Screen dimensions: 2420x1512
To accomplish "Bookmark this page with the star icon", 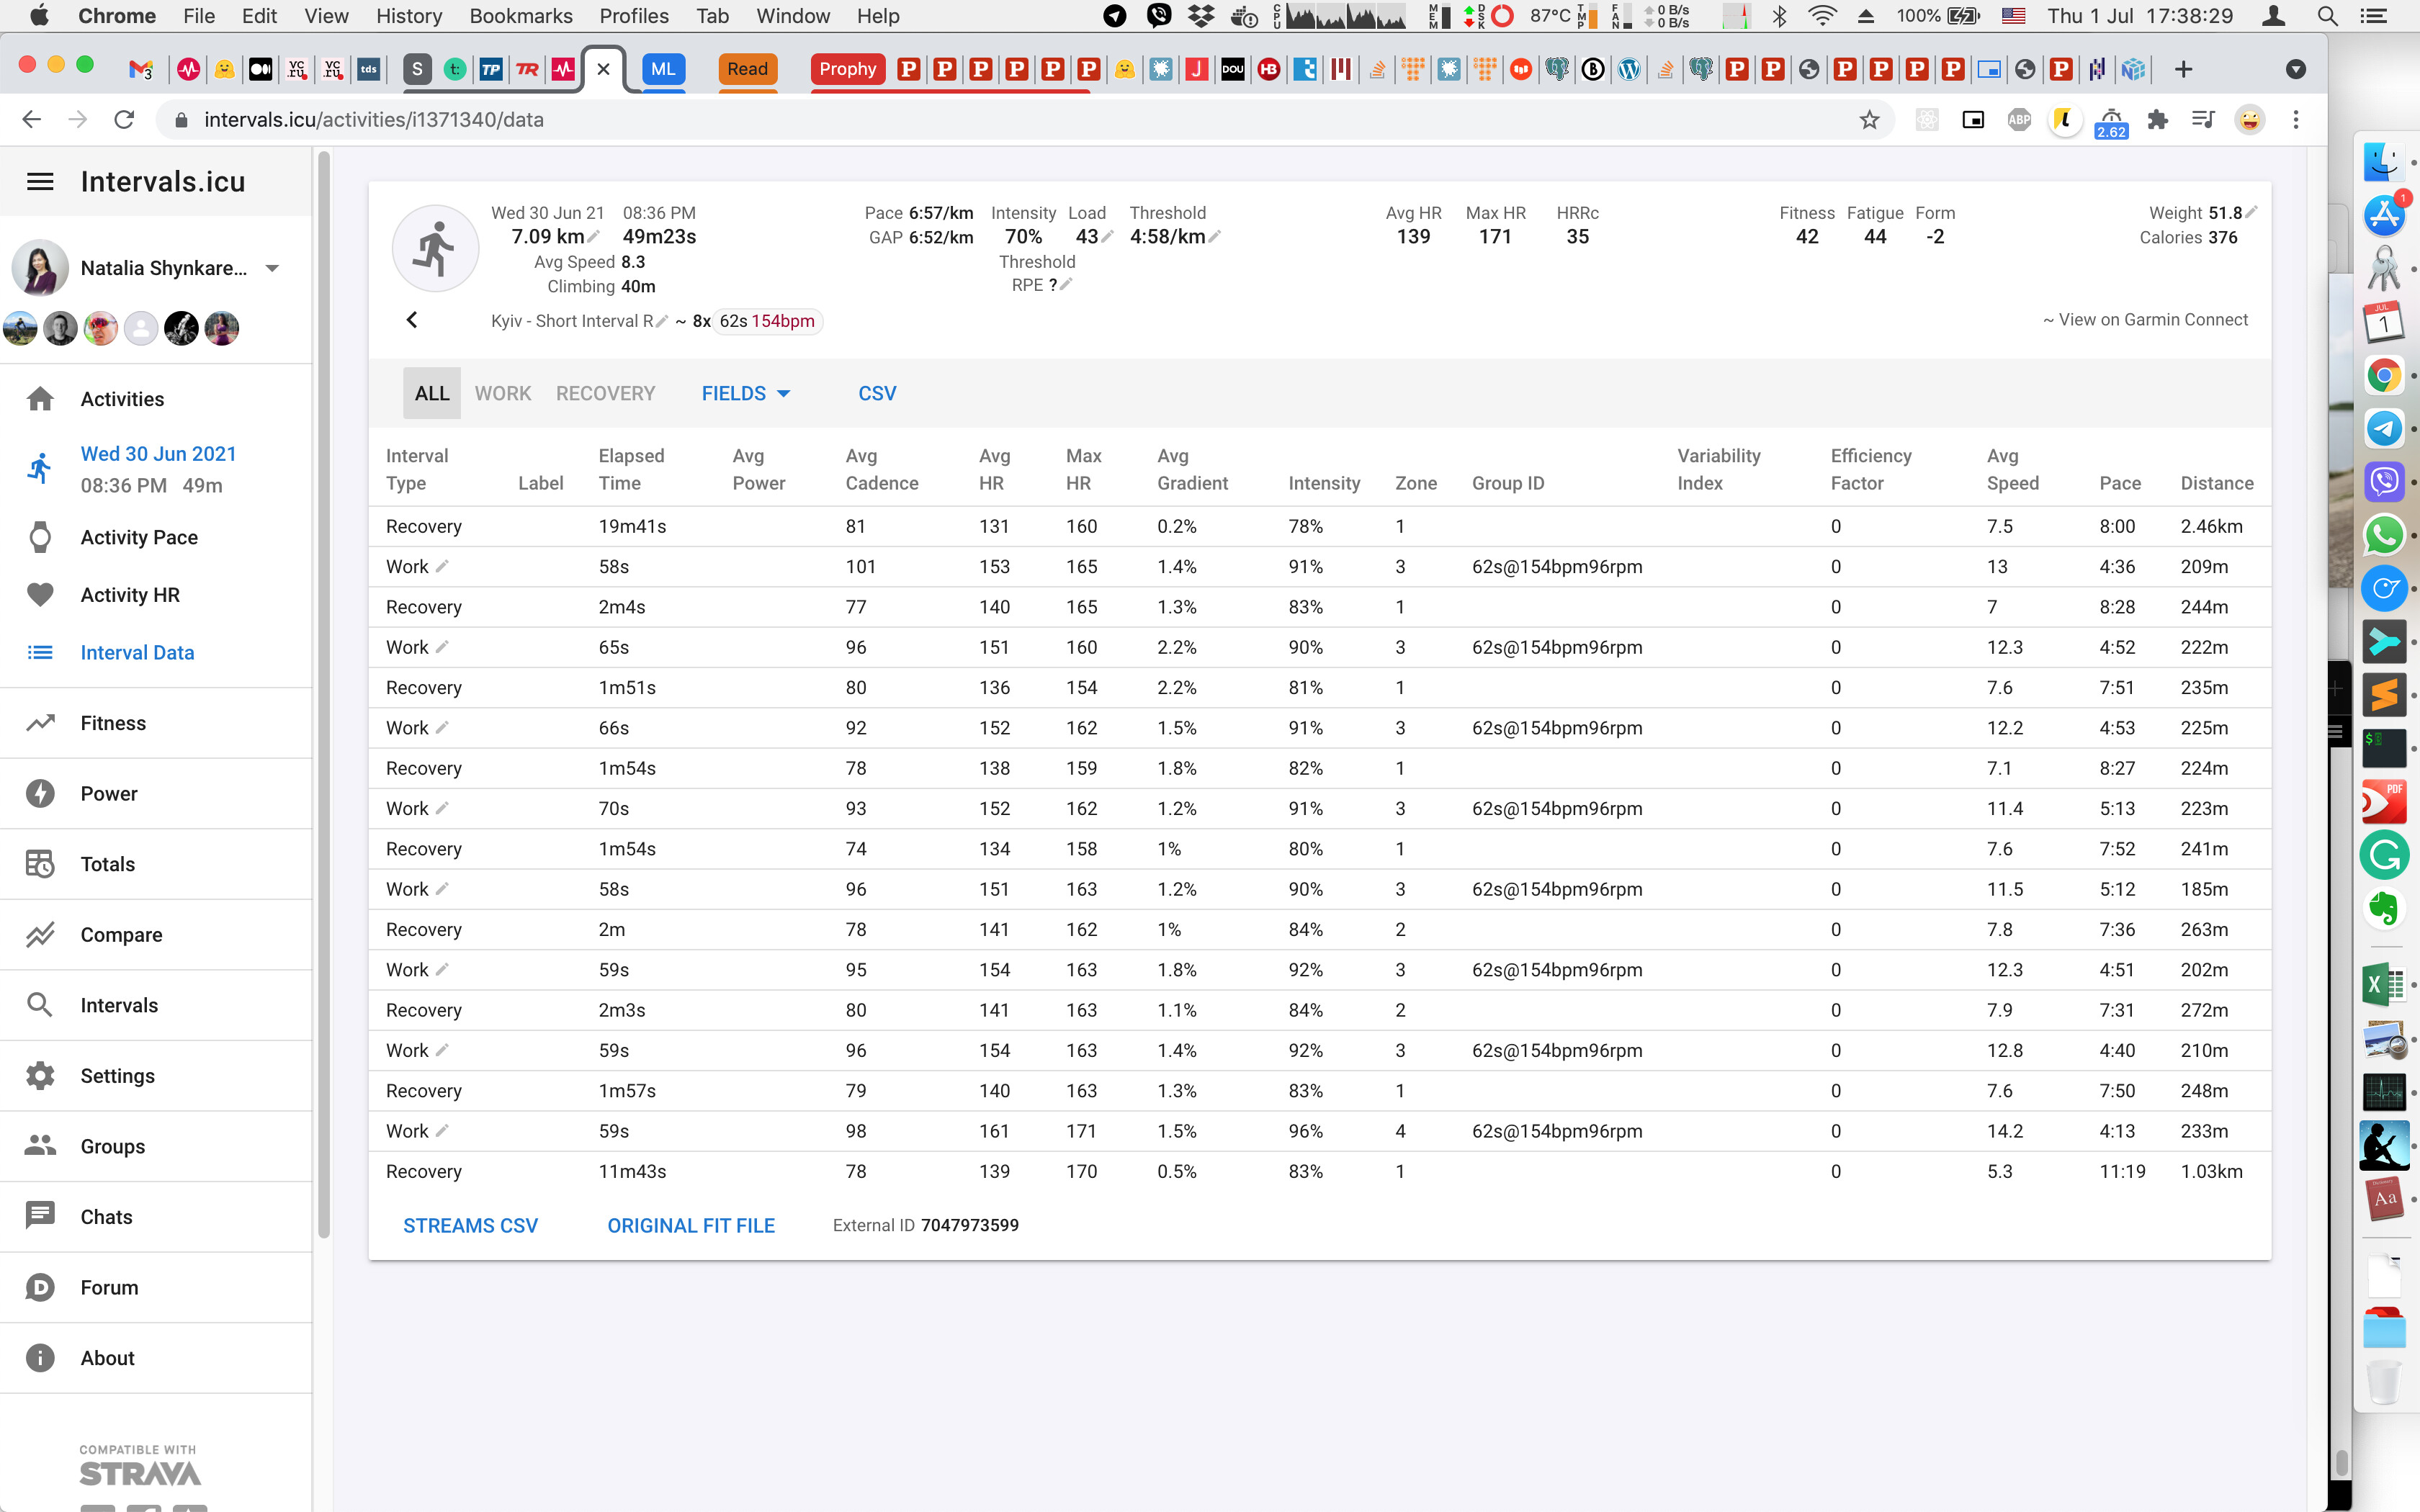I will (1869, 120).
